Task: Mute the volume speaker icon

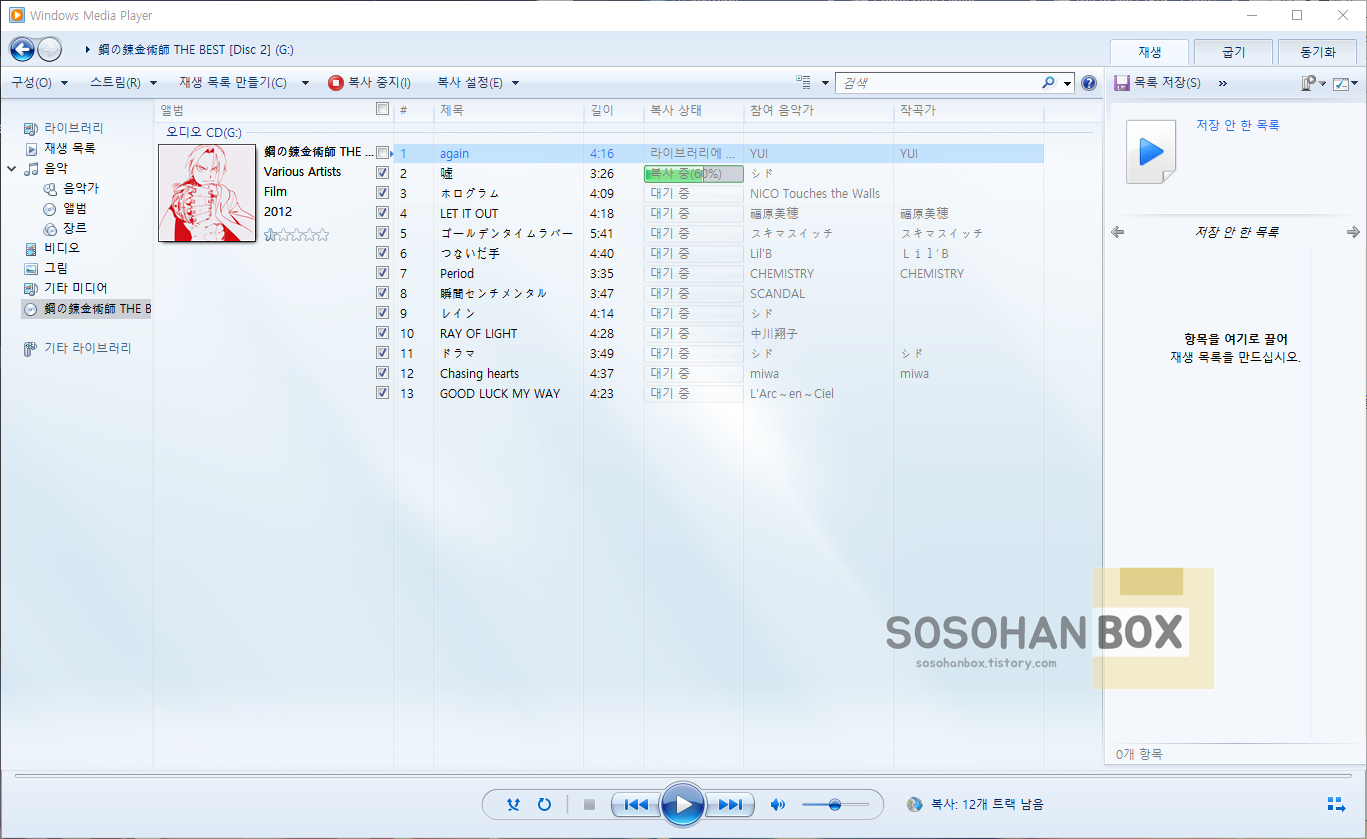Action: [778, 804]
